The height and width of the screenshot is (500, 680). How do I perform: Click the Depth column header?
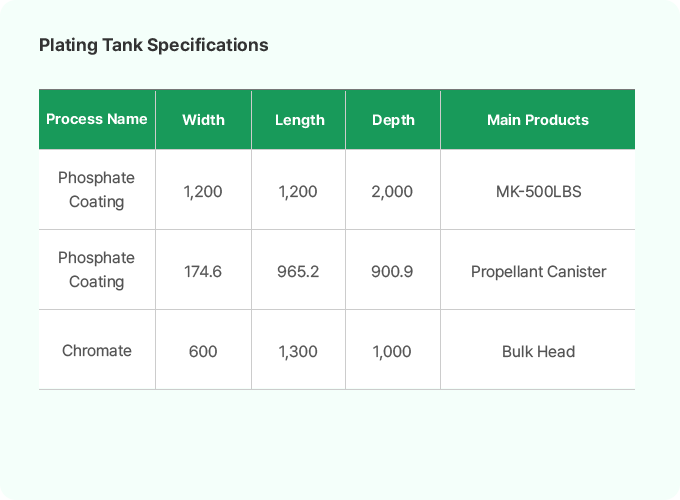click(x=393, y=120)
